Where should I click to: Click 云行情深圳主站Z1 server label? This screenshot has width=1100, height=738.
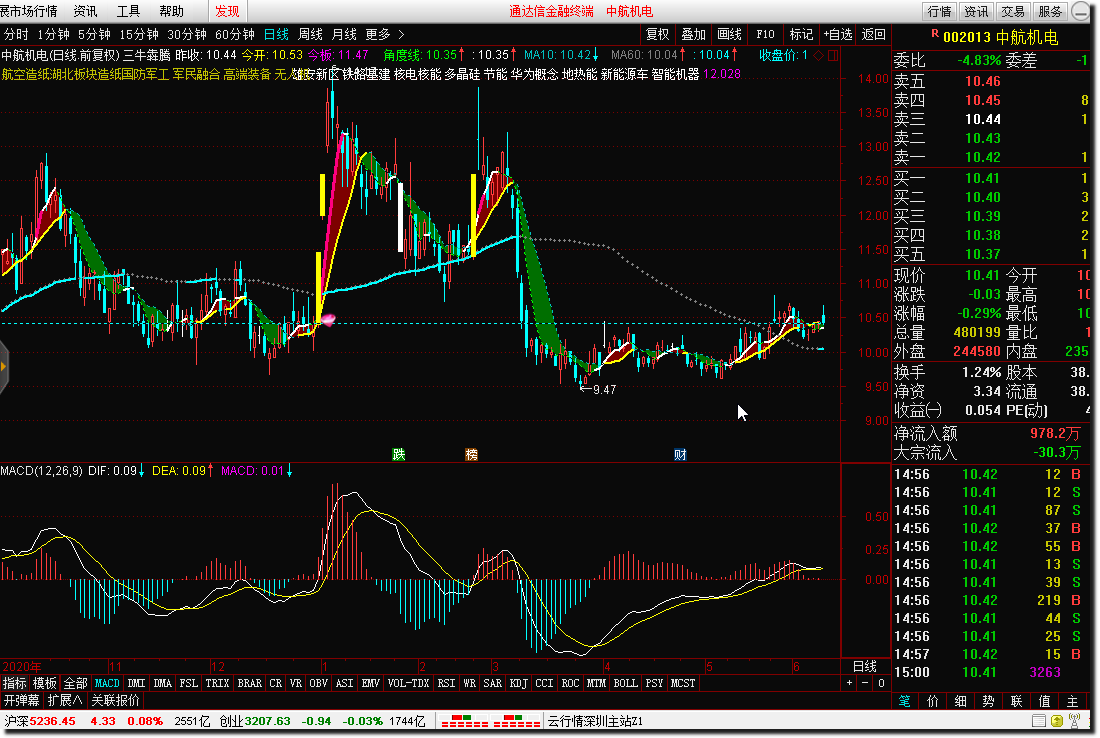point(595,721)
